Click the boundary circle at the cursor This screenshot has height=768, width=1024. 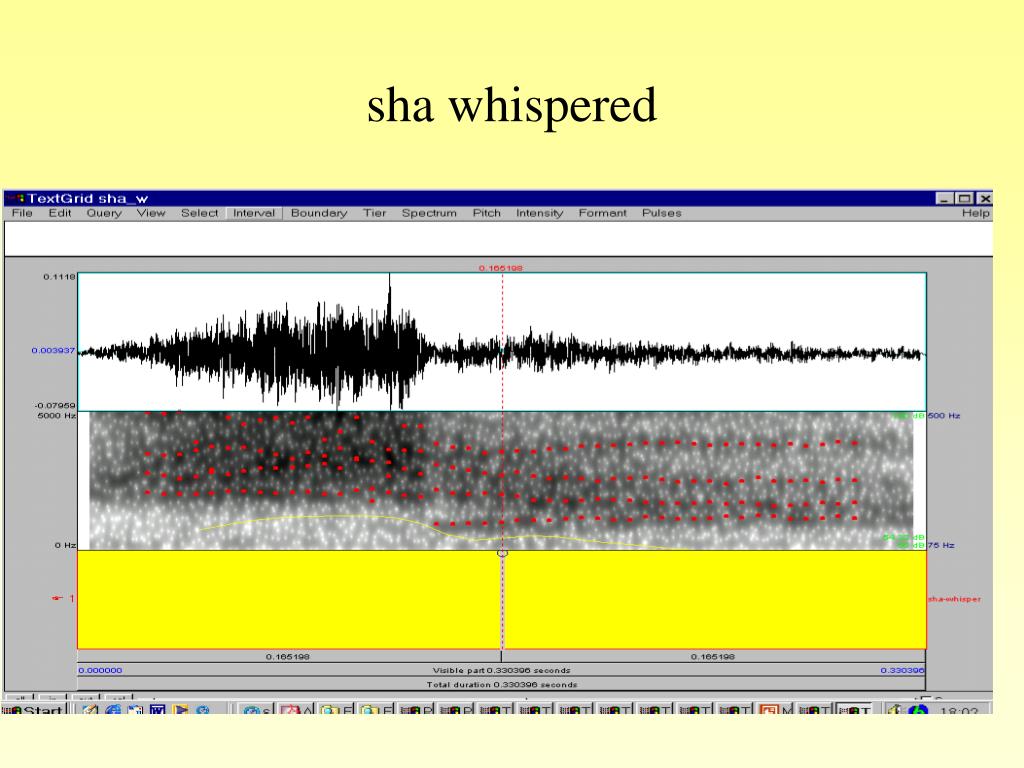pos(502,552)
